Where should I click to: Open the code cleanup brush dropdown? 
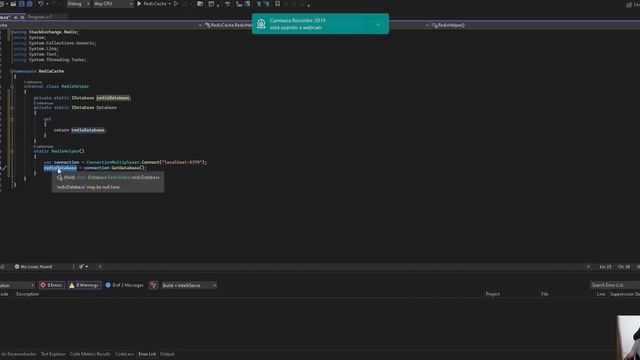coord(83,267)
